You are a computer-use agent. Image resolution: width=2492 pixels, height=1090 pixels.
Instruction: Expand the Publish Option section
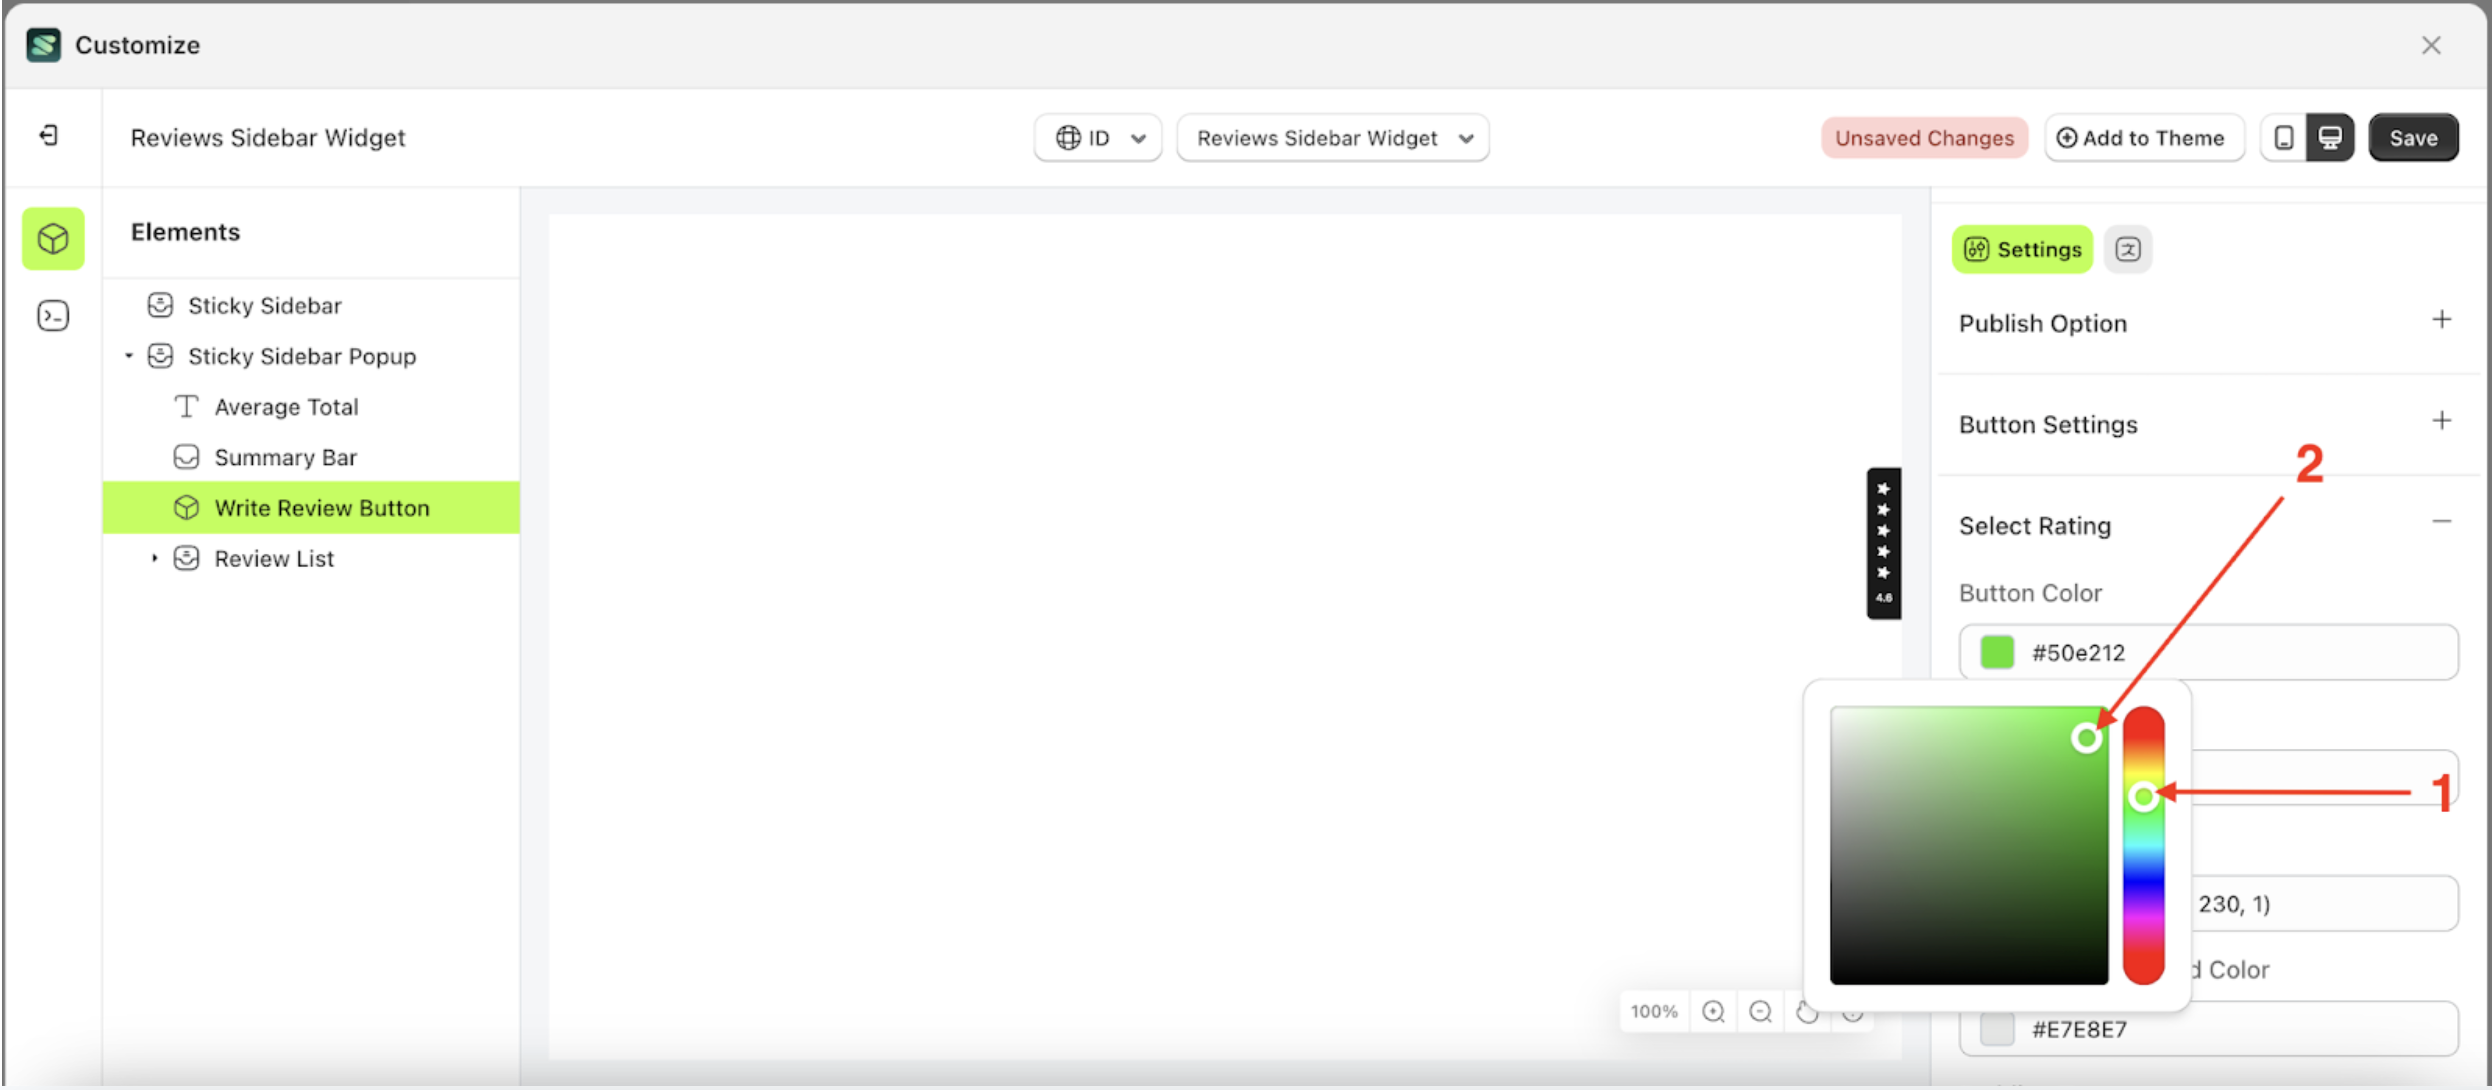(x=2441, y=319)
